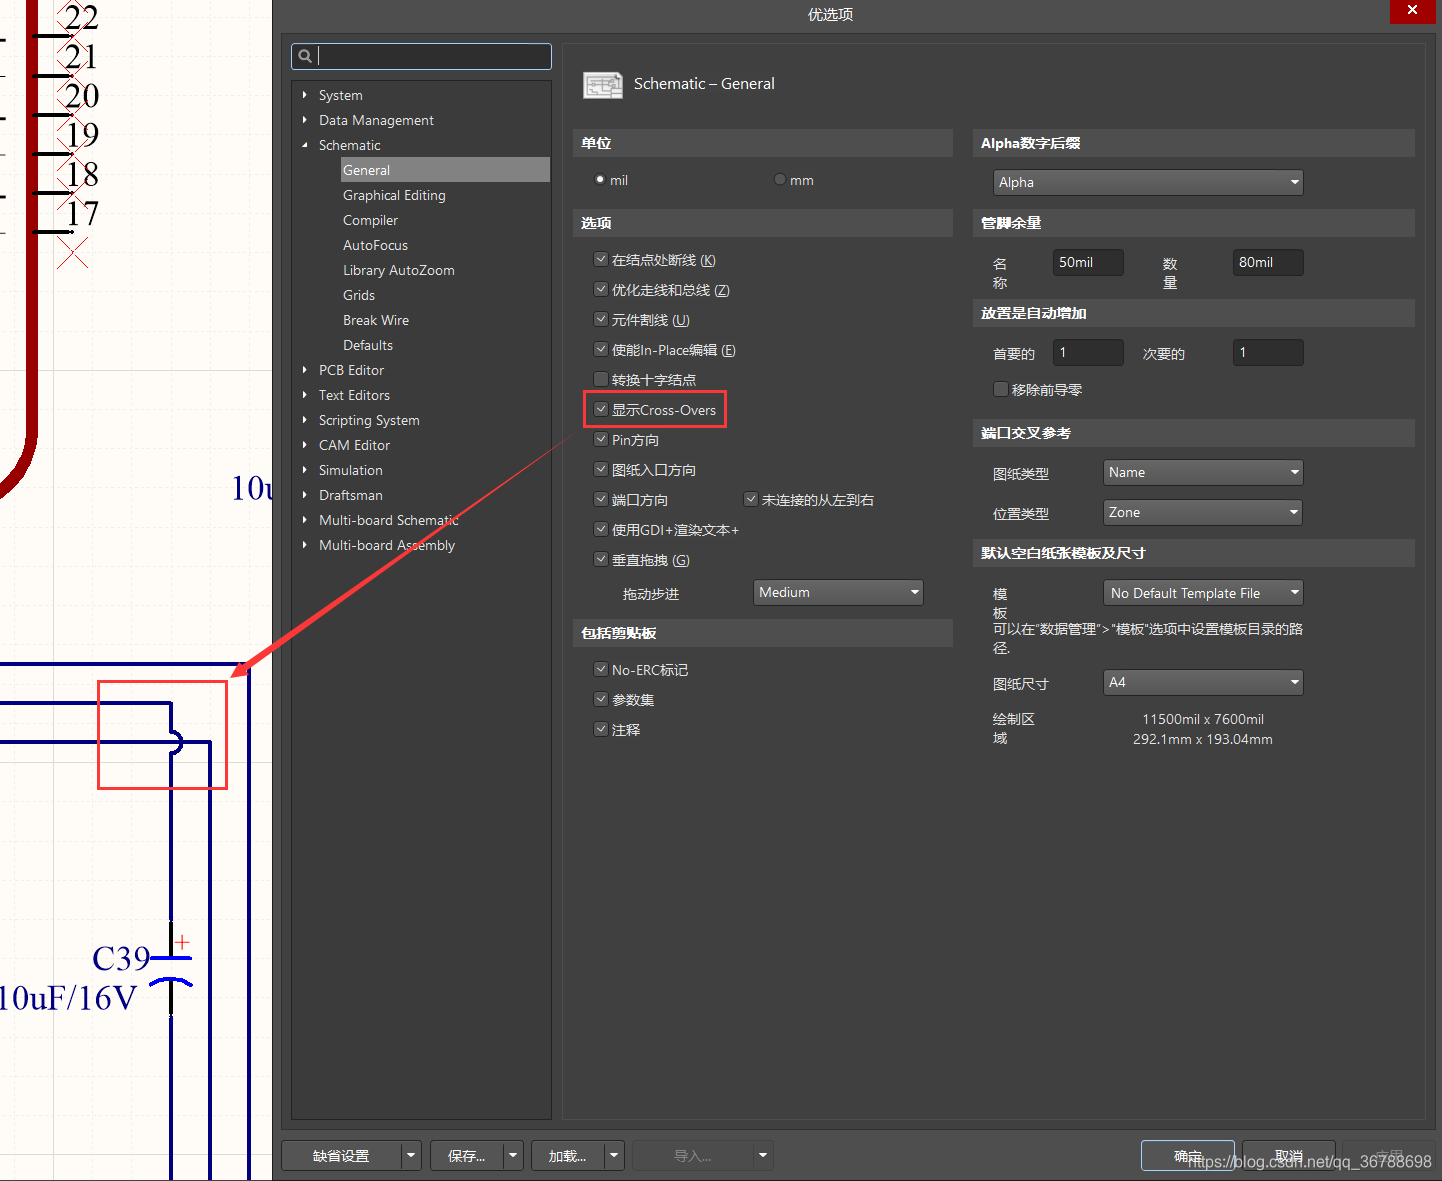Click the 首要的 increment value field
The height and width of the screenshot is (1181, 1442).
tap(1087, 352)
